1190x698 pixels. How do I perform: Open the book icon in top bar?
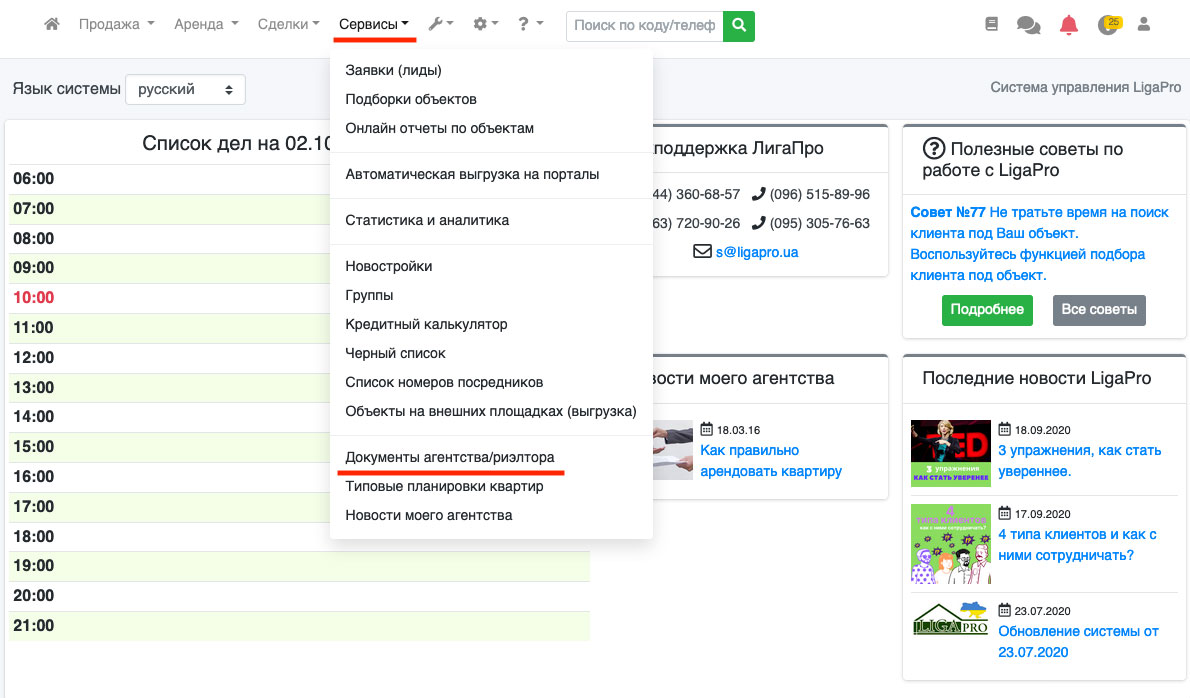(x=991, y=25)
